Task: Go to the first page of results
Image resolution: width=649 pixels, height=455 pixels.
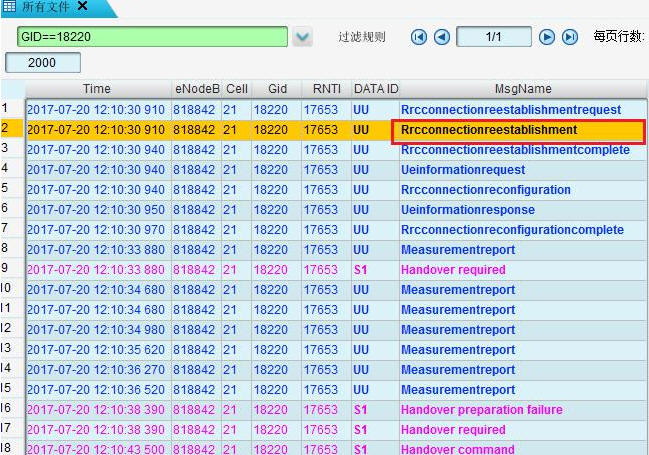Action: (419, 37)
